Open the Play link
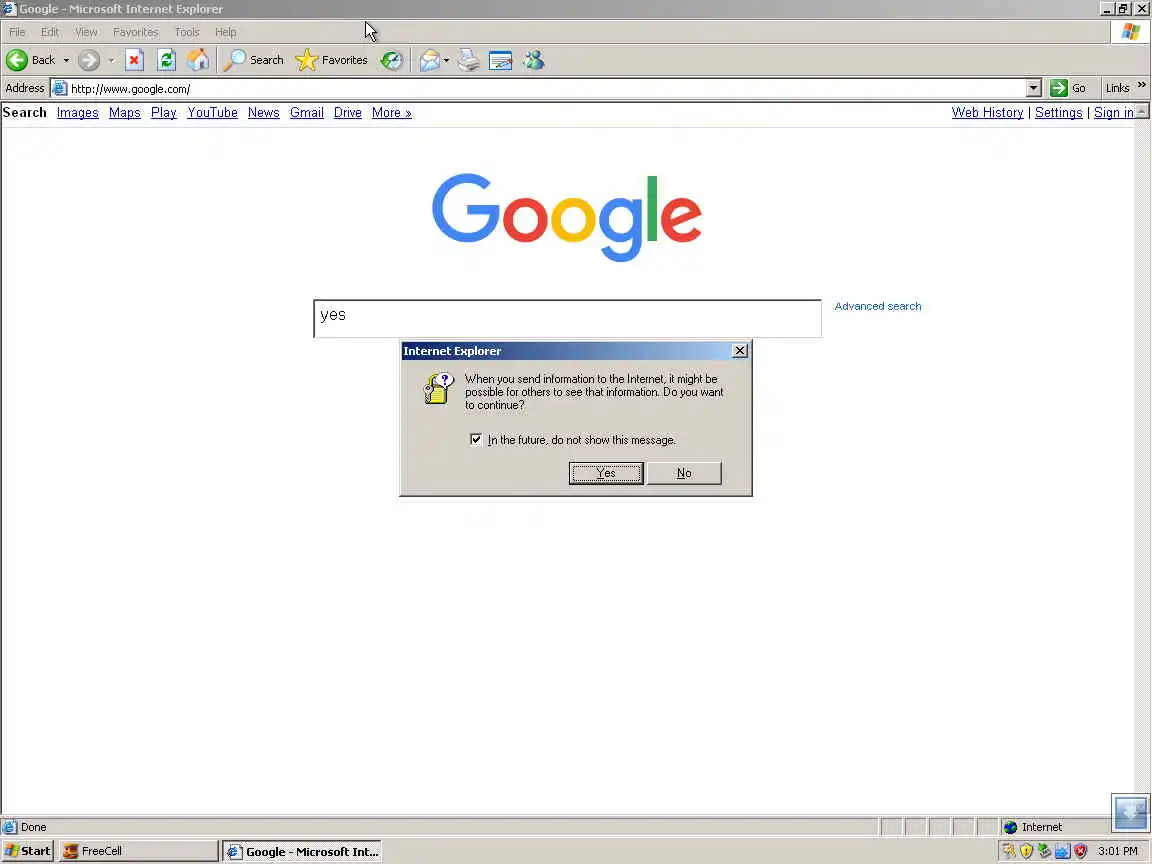1152x864 pixels. point(164,112)
